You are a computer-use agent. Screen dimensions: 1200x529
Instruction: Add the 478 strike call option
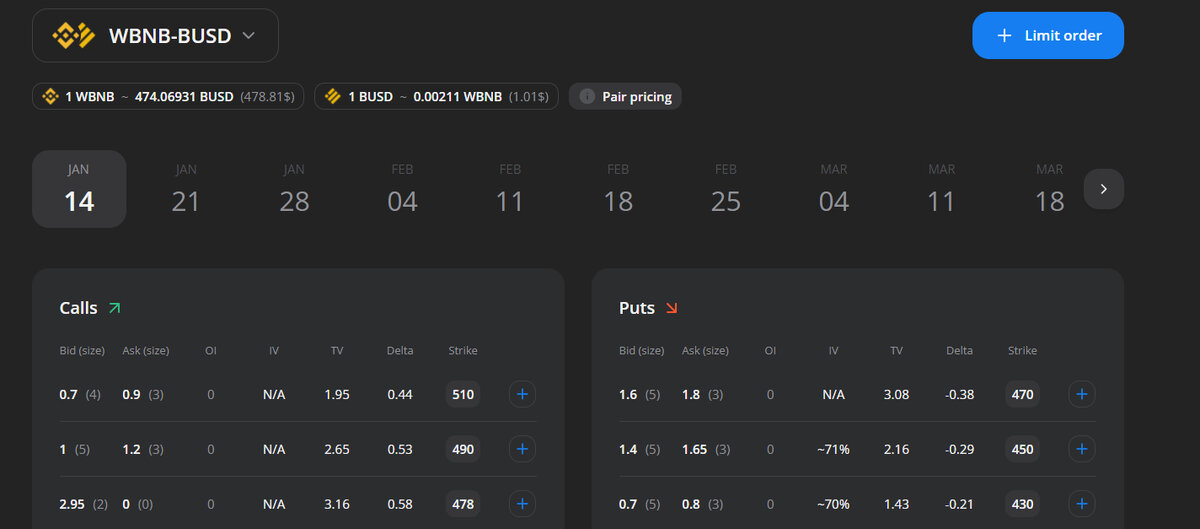(x=521, y=503)
